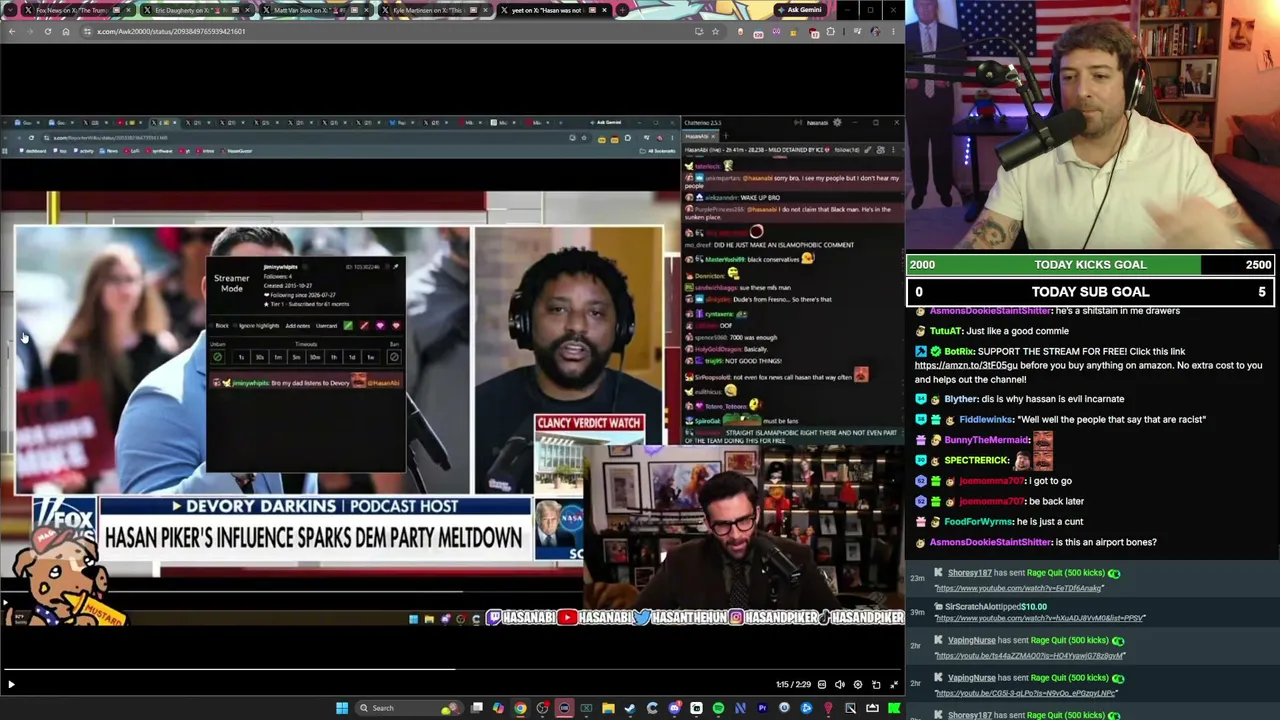
Task: Toggle picture-in-picture on the video player
Action: [876, 685]
